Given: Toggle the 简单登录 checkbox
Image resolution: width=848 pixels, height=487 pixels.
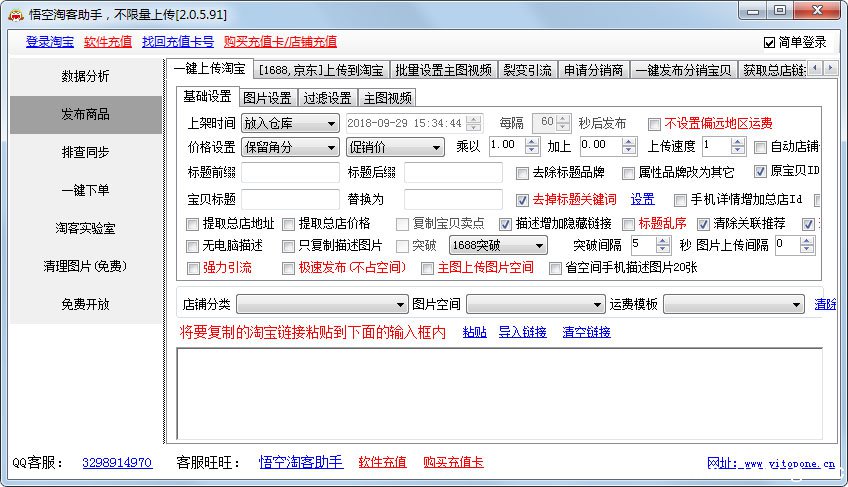Looking at the screenshot, I should [769, 42].
